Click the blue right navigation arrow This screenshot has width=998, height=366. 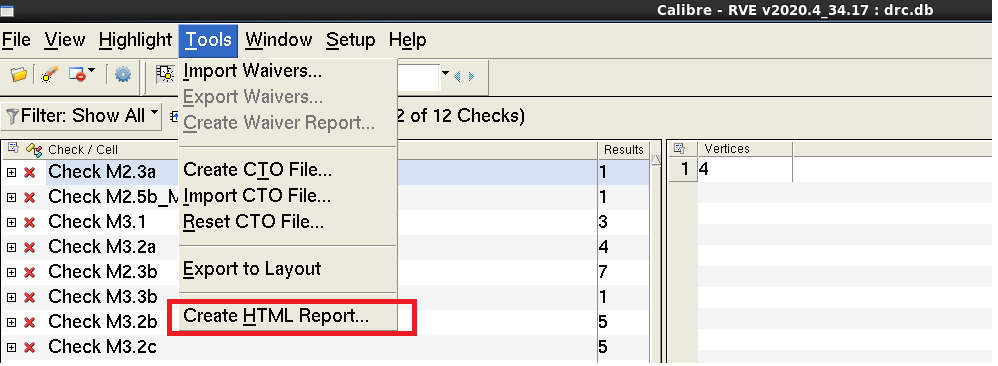pyautogui.click(x=471, y=76)
